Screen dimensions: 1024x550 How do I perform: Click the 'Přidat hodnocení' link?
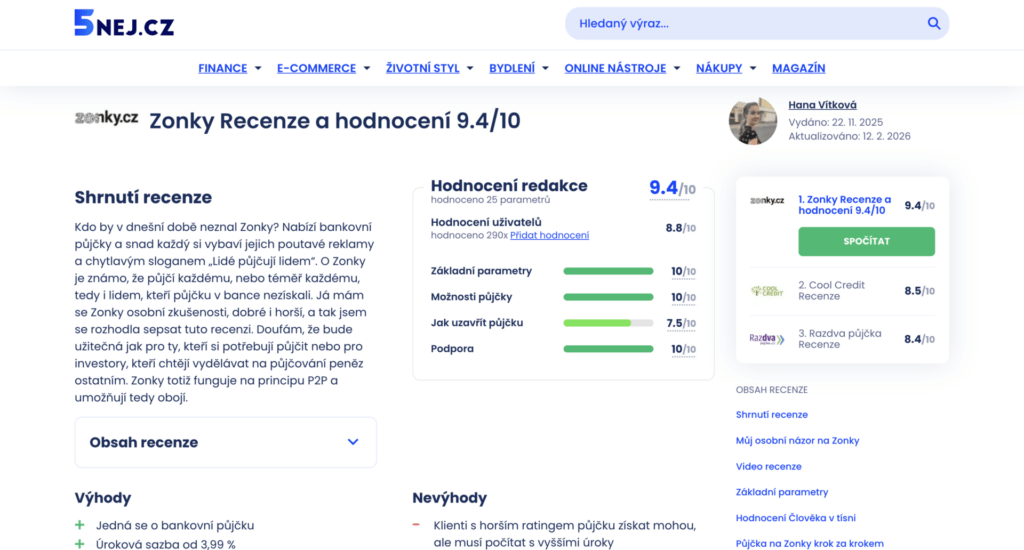click(x=549, y=235)
